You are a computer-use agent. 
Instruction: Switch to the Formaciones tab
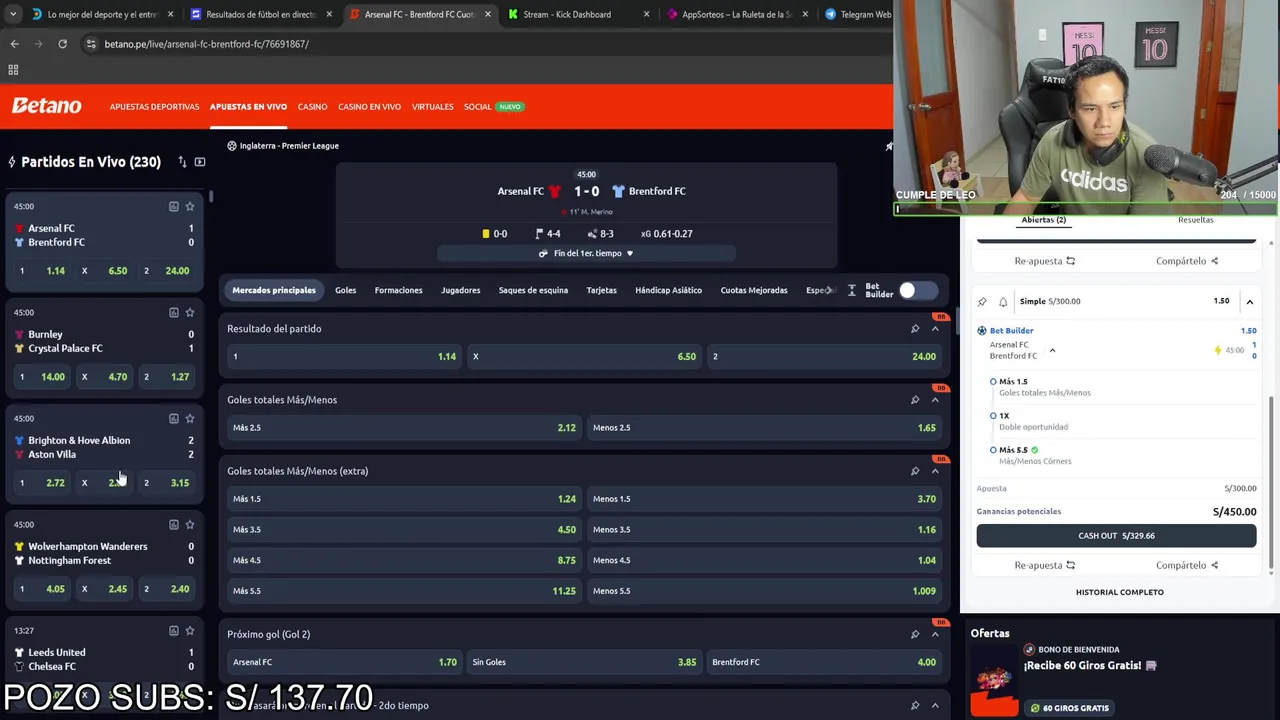click(x=398, y=290)
